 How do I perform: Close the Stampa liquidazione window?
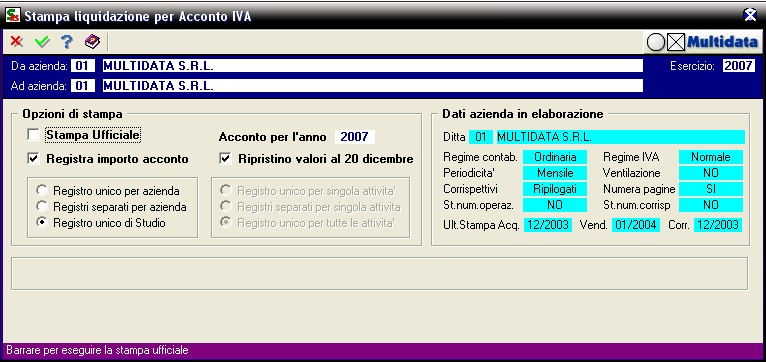750,16
